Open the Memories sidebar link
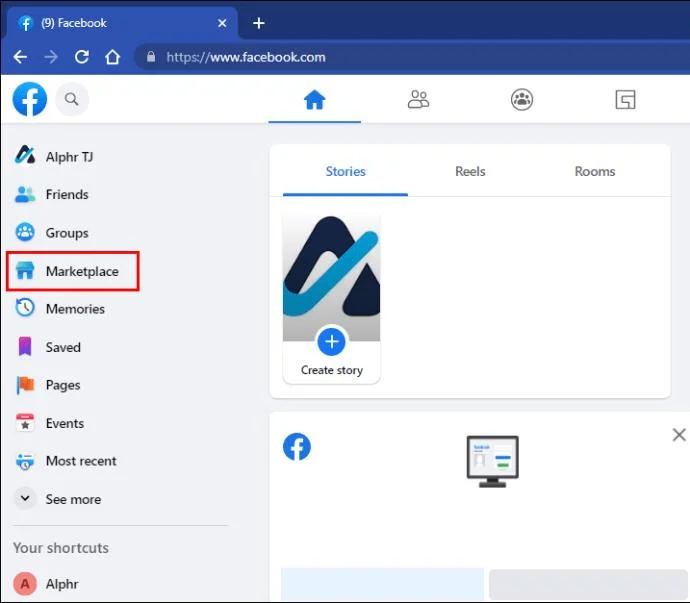Image resolution: width=690 pixels, height=603 pixels. [75, 309]
